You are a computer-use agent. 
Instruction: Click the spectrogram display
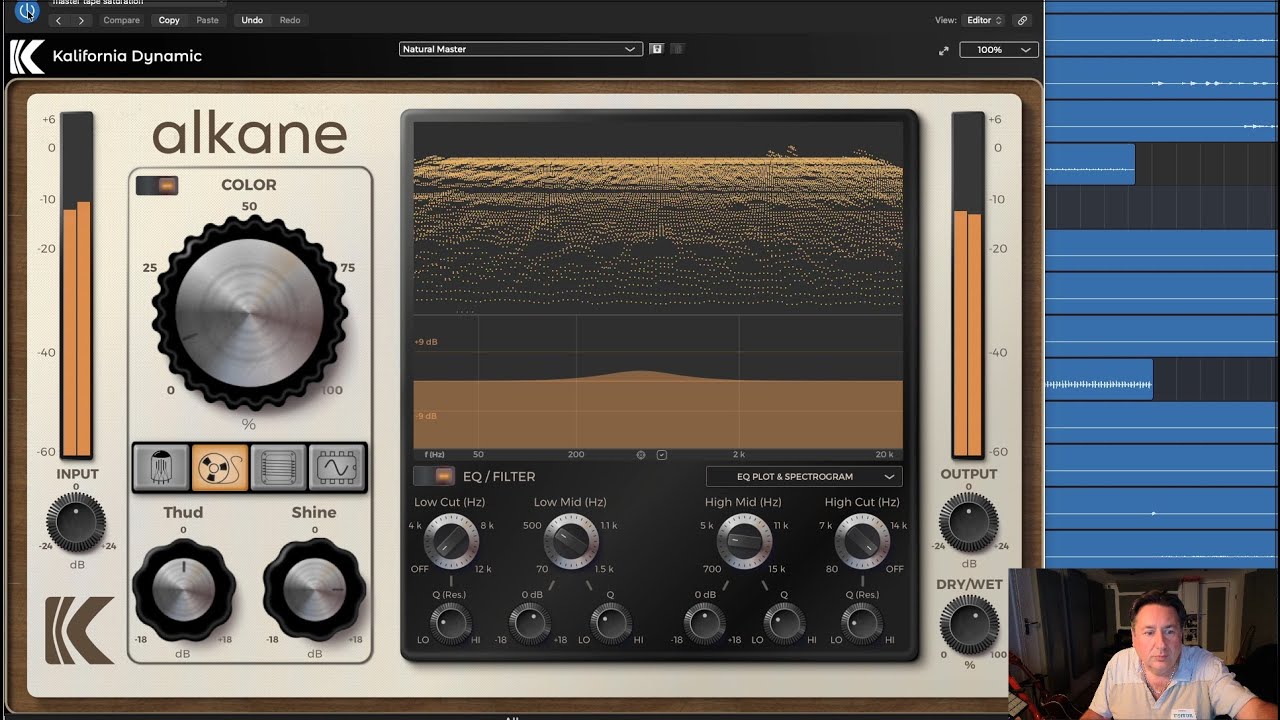(x=658, y=219)
